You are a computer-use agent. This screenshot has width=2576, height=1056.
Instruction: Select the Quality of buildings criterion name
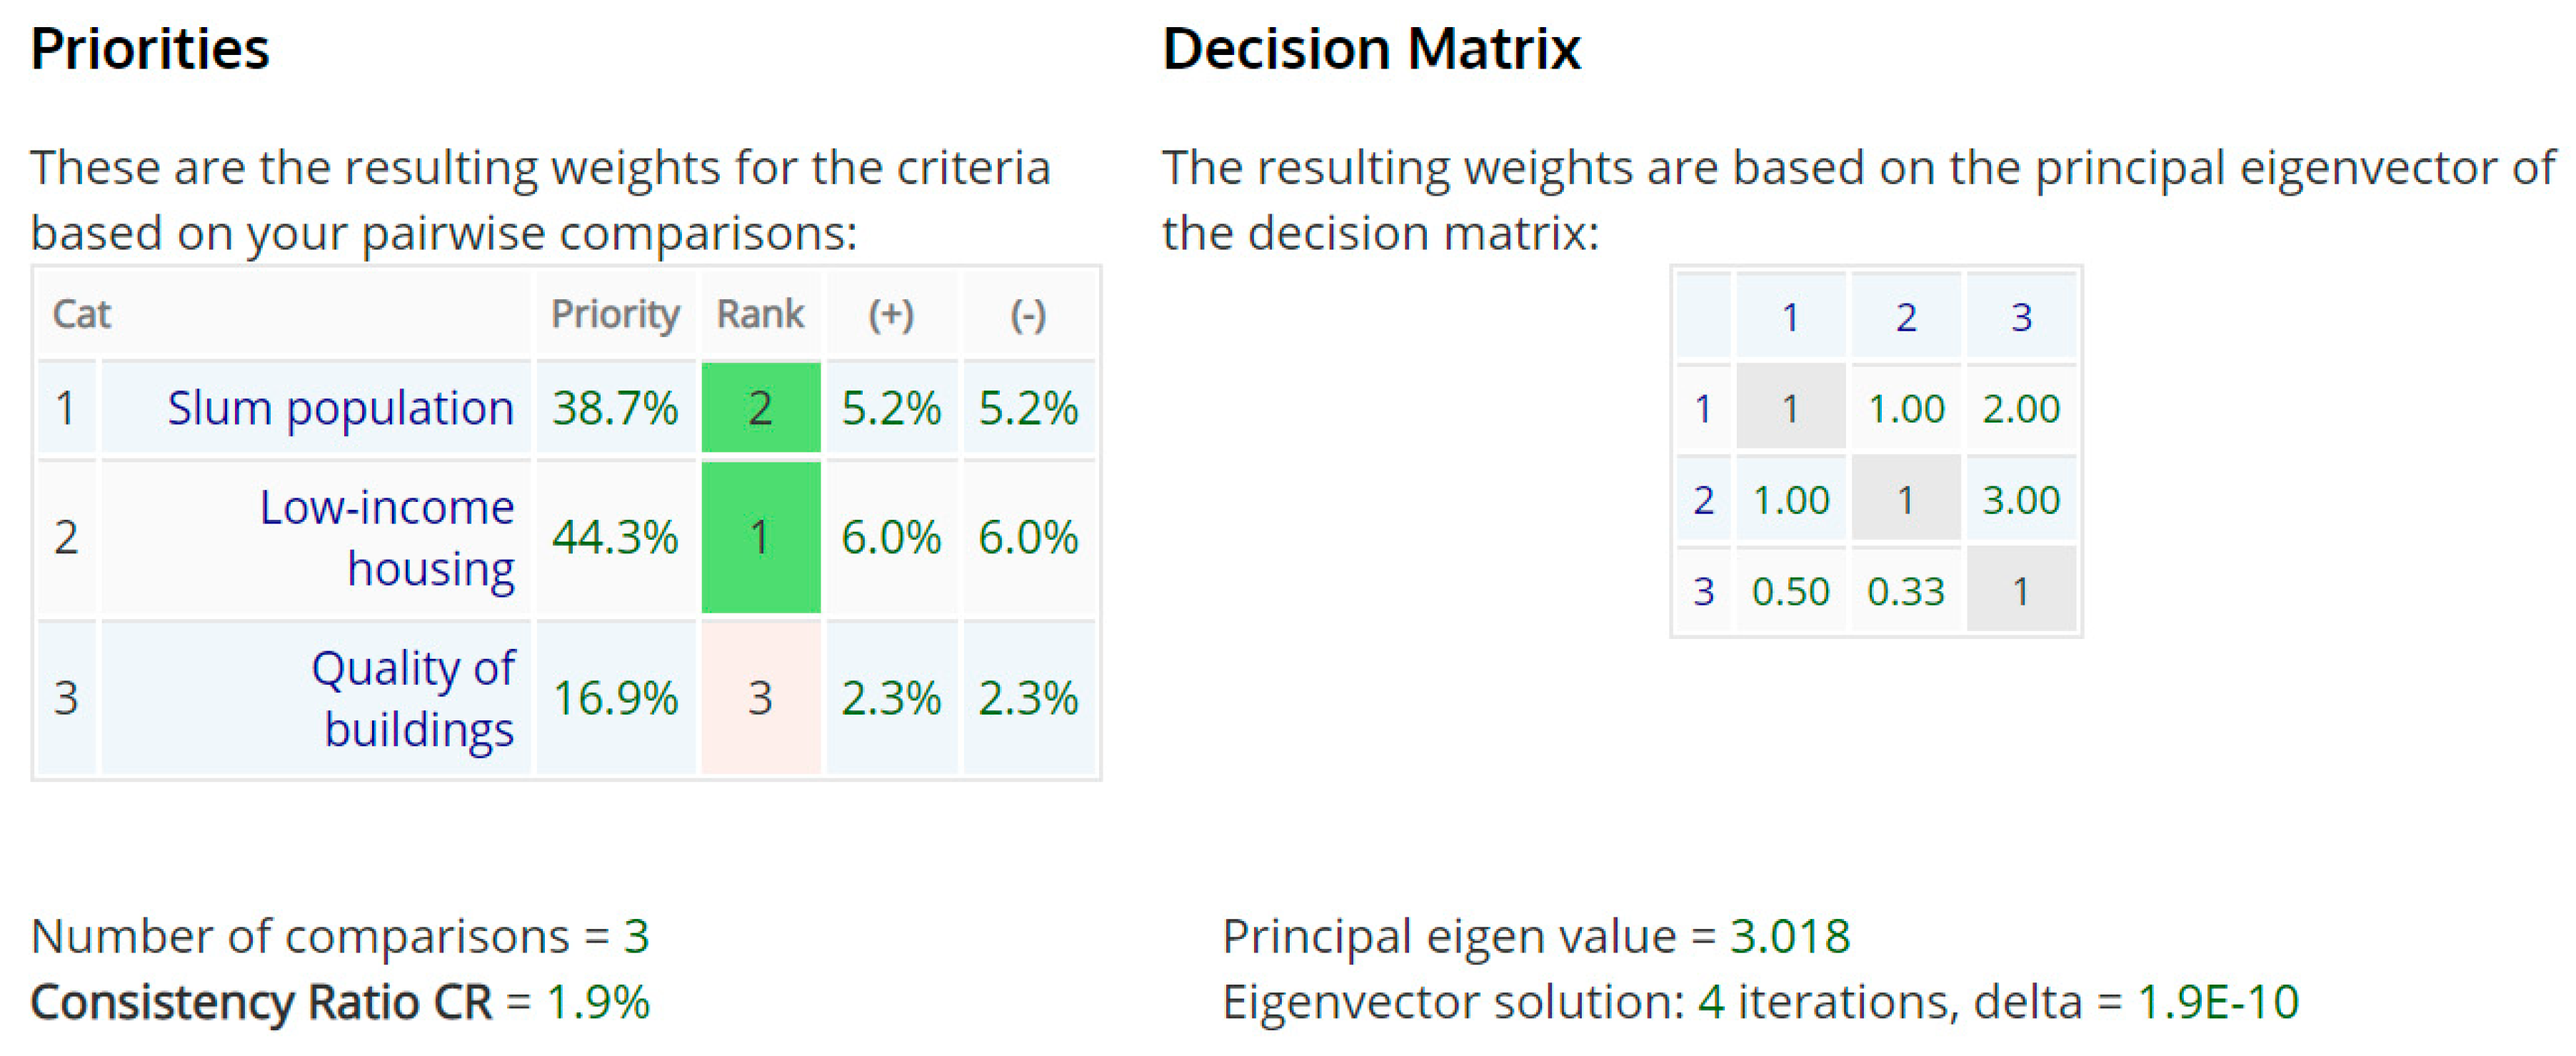pyautogui.click(x=414, y=698)
